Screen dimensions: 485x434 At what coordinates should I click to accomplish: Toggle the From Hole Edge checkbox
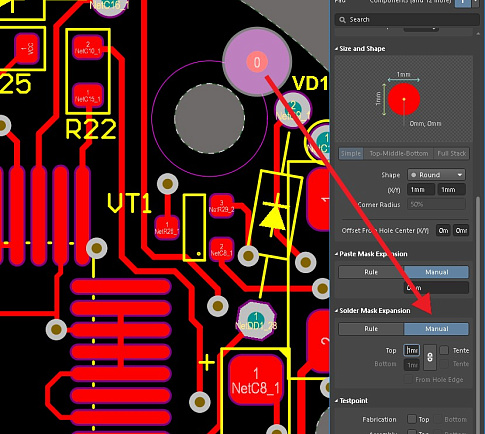(408, 379)
